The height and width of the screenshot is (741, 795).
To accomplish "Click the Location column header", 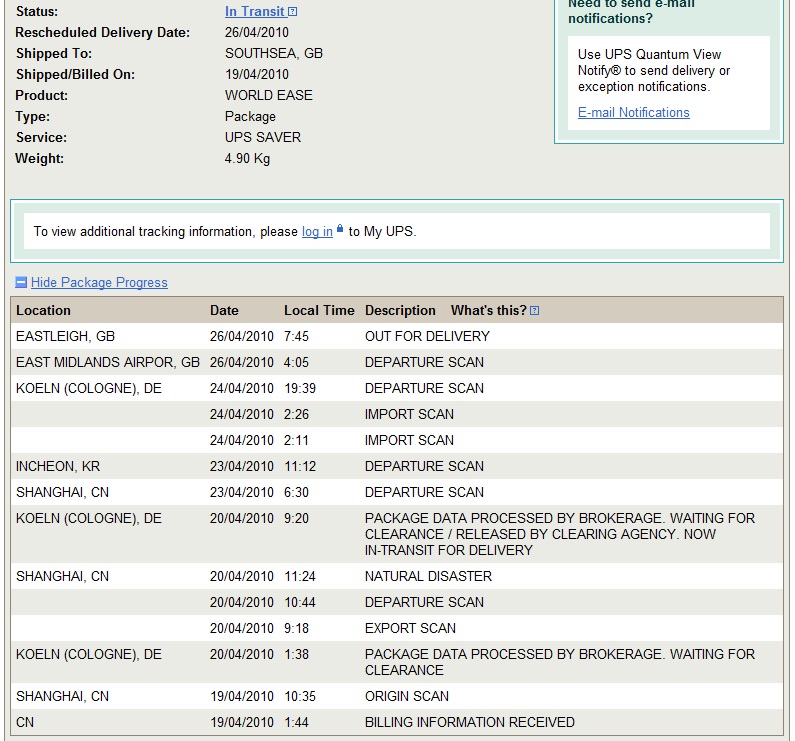I will [44, 310].
